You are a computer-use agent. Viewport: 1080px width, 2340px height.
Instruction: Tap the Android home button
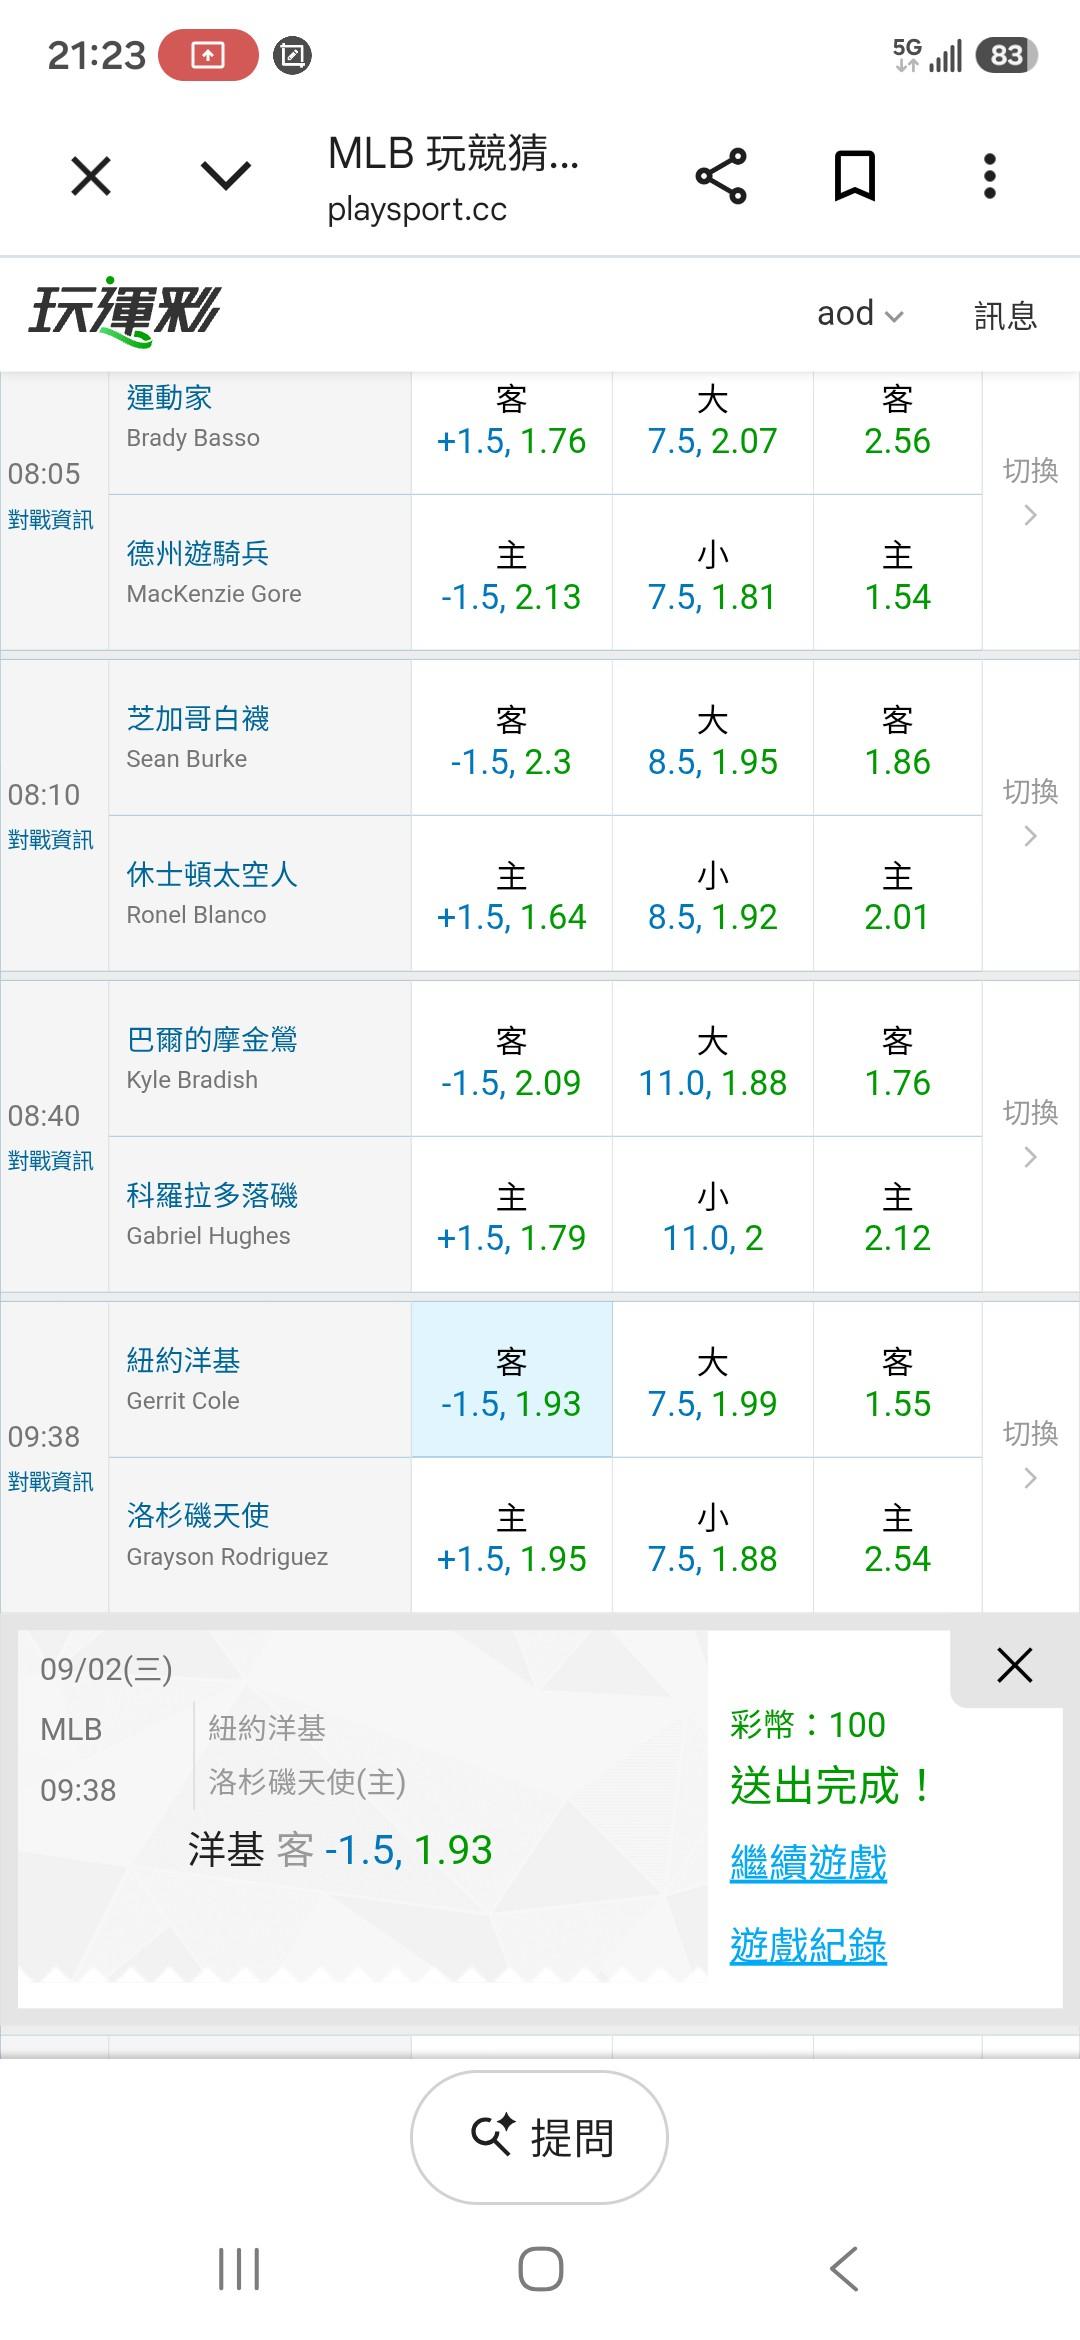tap(541, 2268)
